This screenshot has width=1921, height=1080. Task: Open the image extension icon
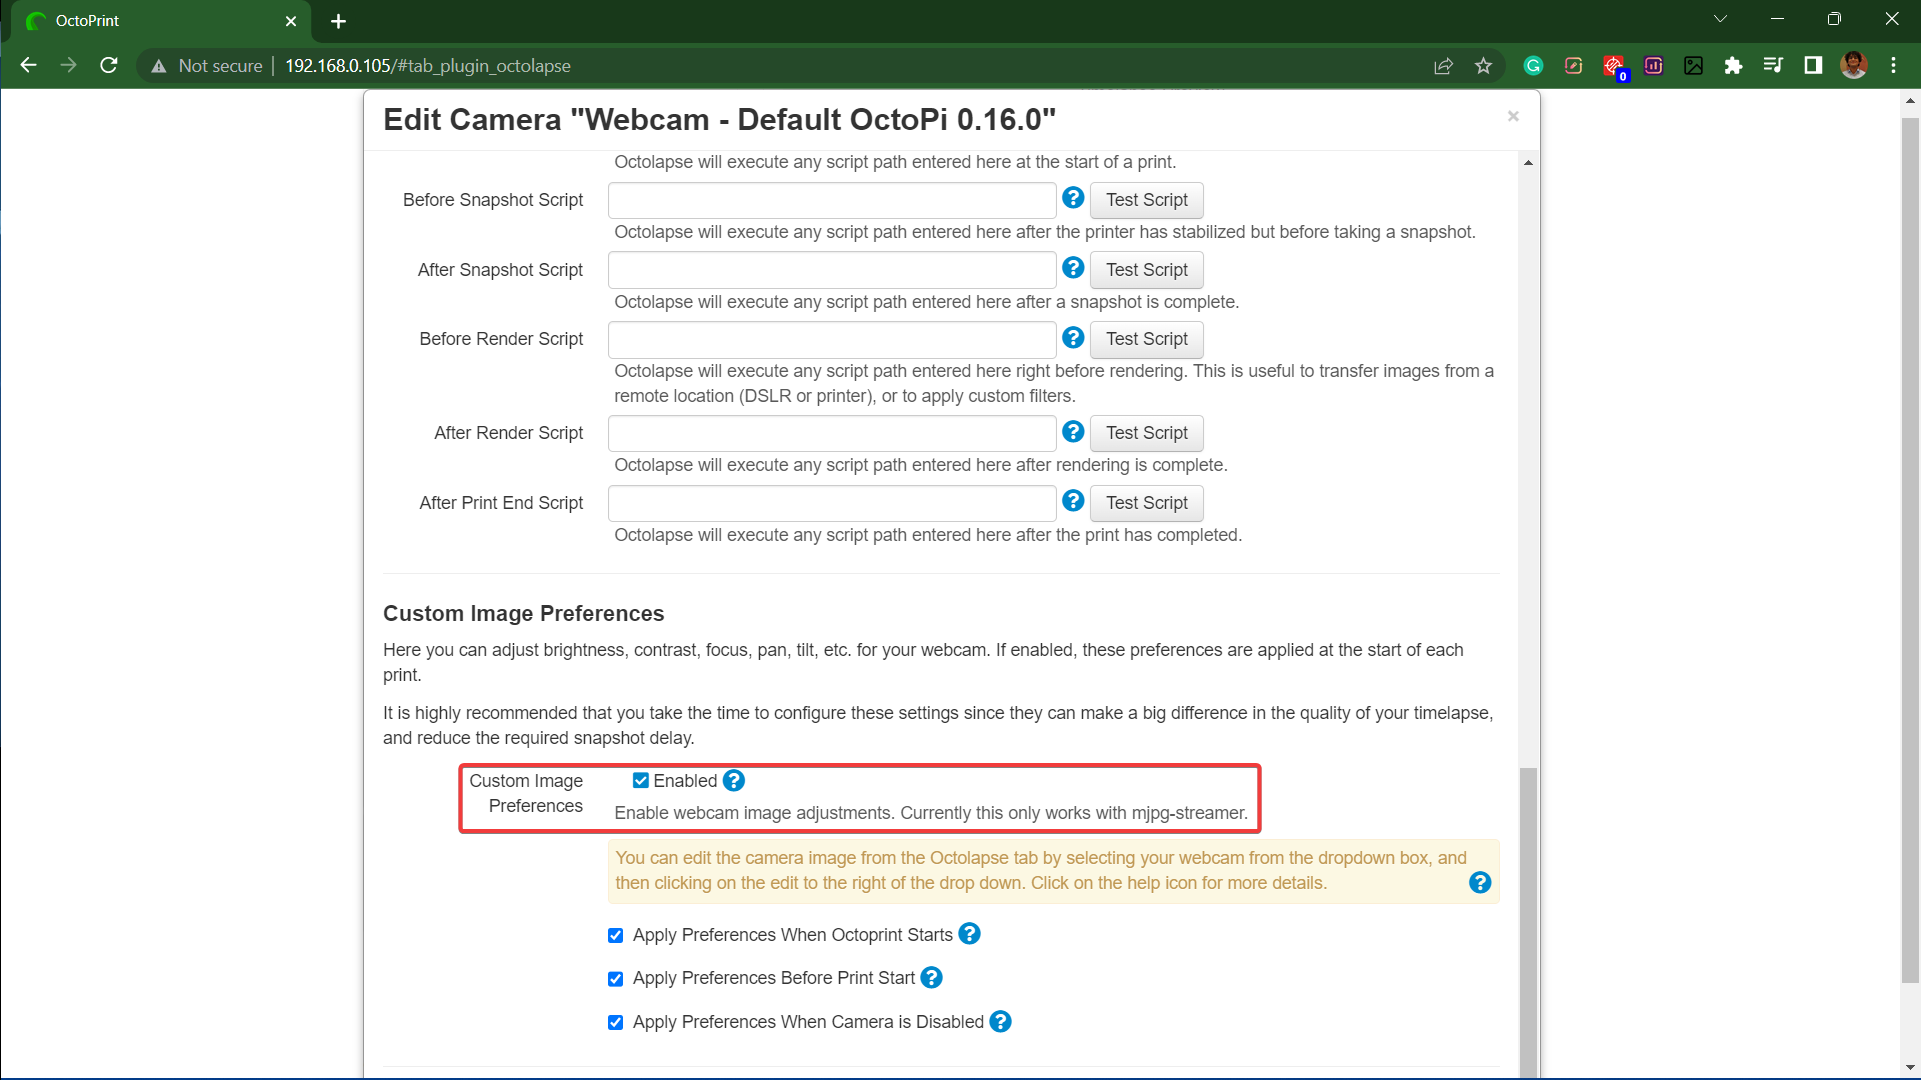click(x=1693, y=66)
